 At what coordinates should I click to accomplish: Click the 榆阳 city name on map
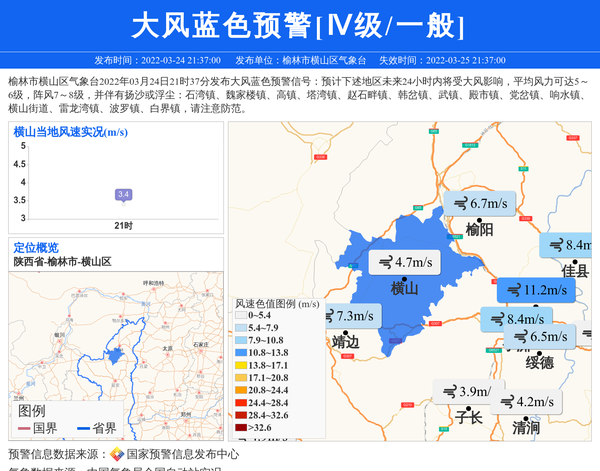tap(479, 229)
